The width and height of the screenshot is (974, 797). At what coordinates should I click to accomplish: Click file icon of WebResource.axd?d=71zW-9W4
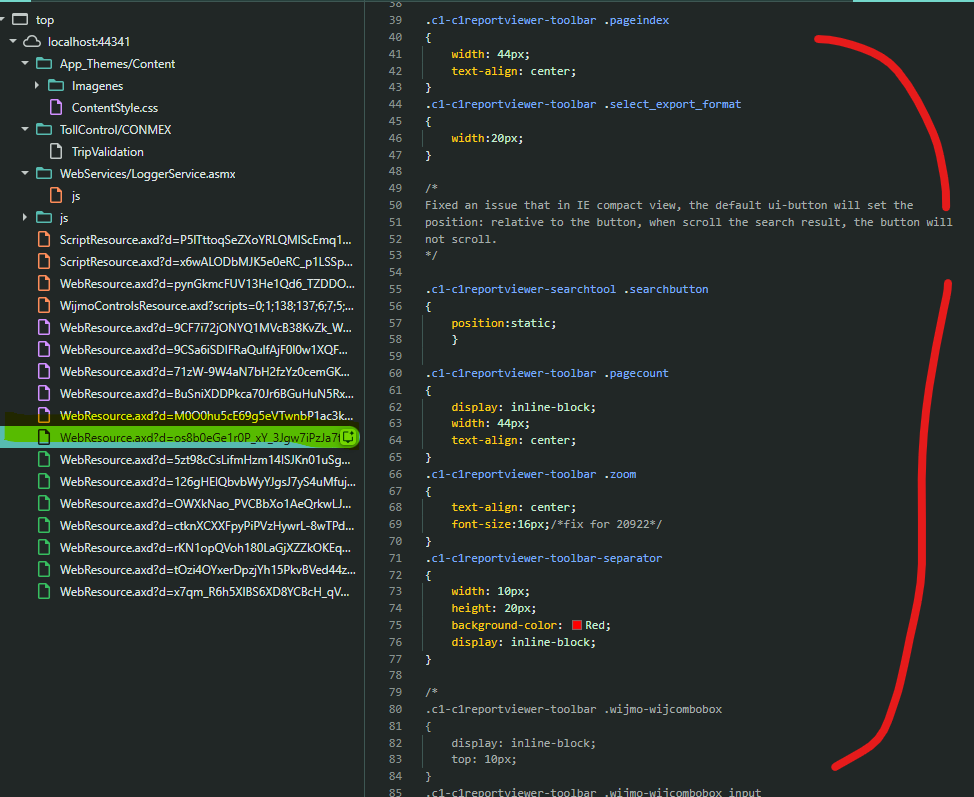coord(44,371)
